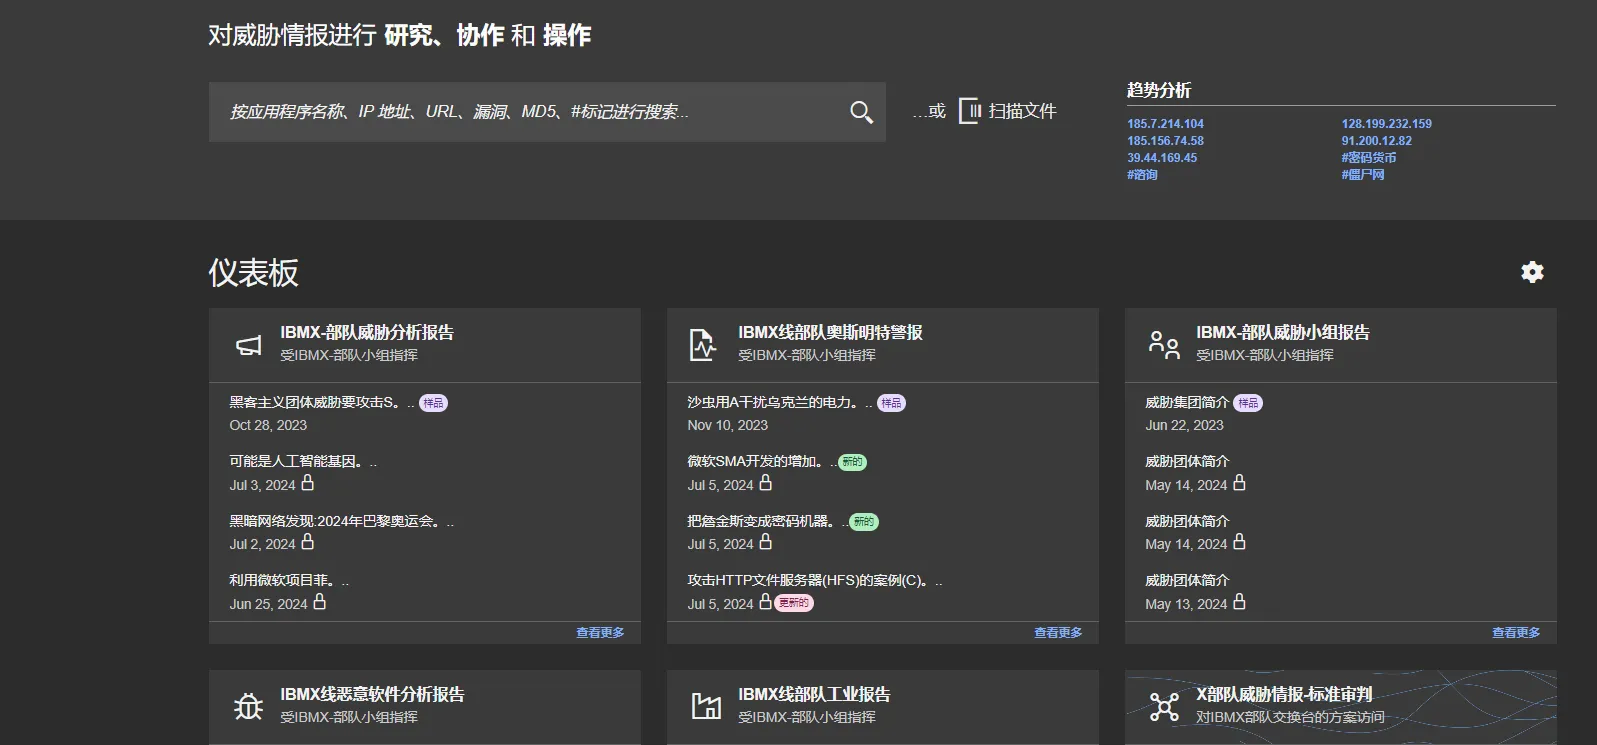1597x745 pixels.
Task: Open trending tag #僵尸网
Action: point(1362,175)
